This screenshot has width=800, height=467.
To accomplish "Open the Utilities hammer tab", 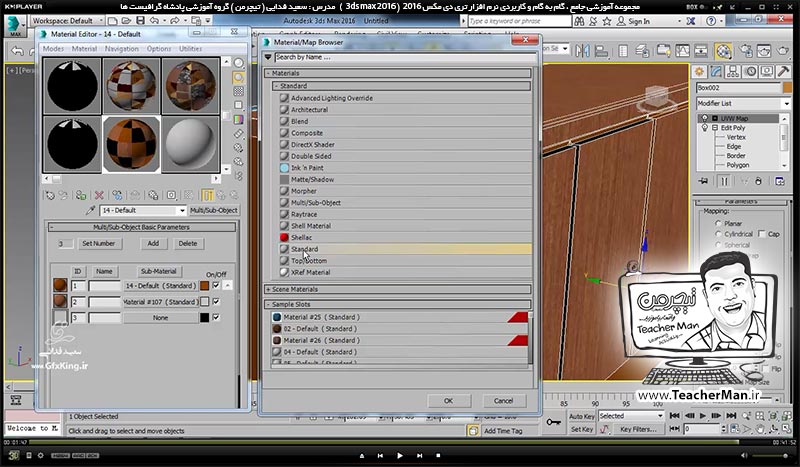I will 783,71.
